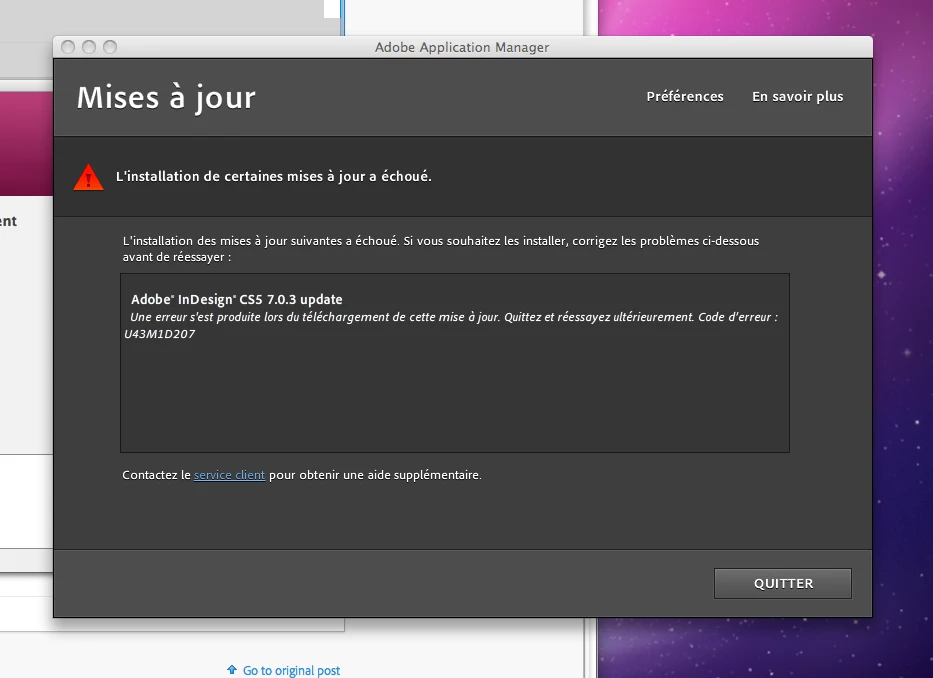
Task: Click the failed installation message text
Action: click(x=274, y=176)
